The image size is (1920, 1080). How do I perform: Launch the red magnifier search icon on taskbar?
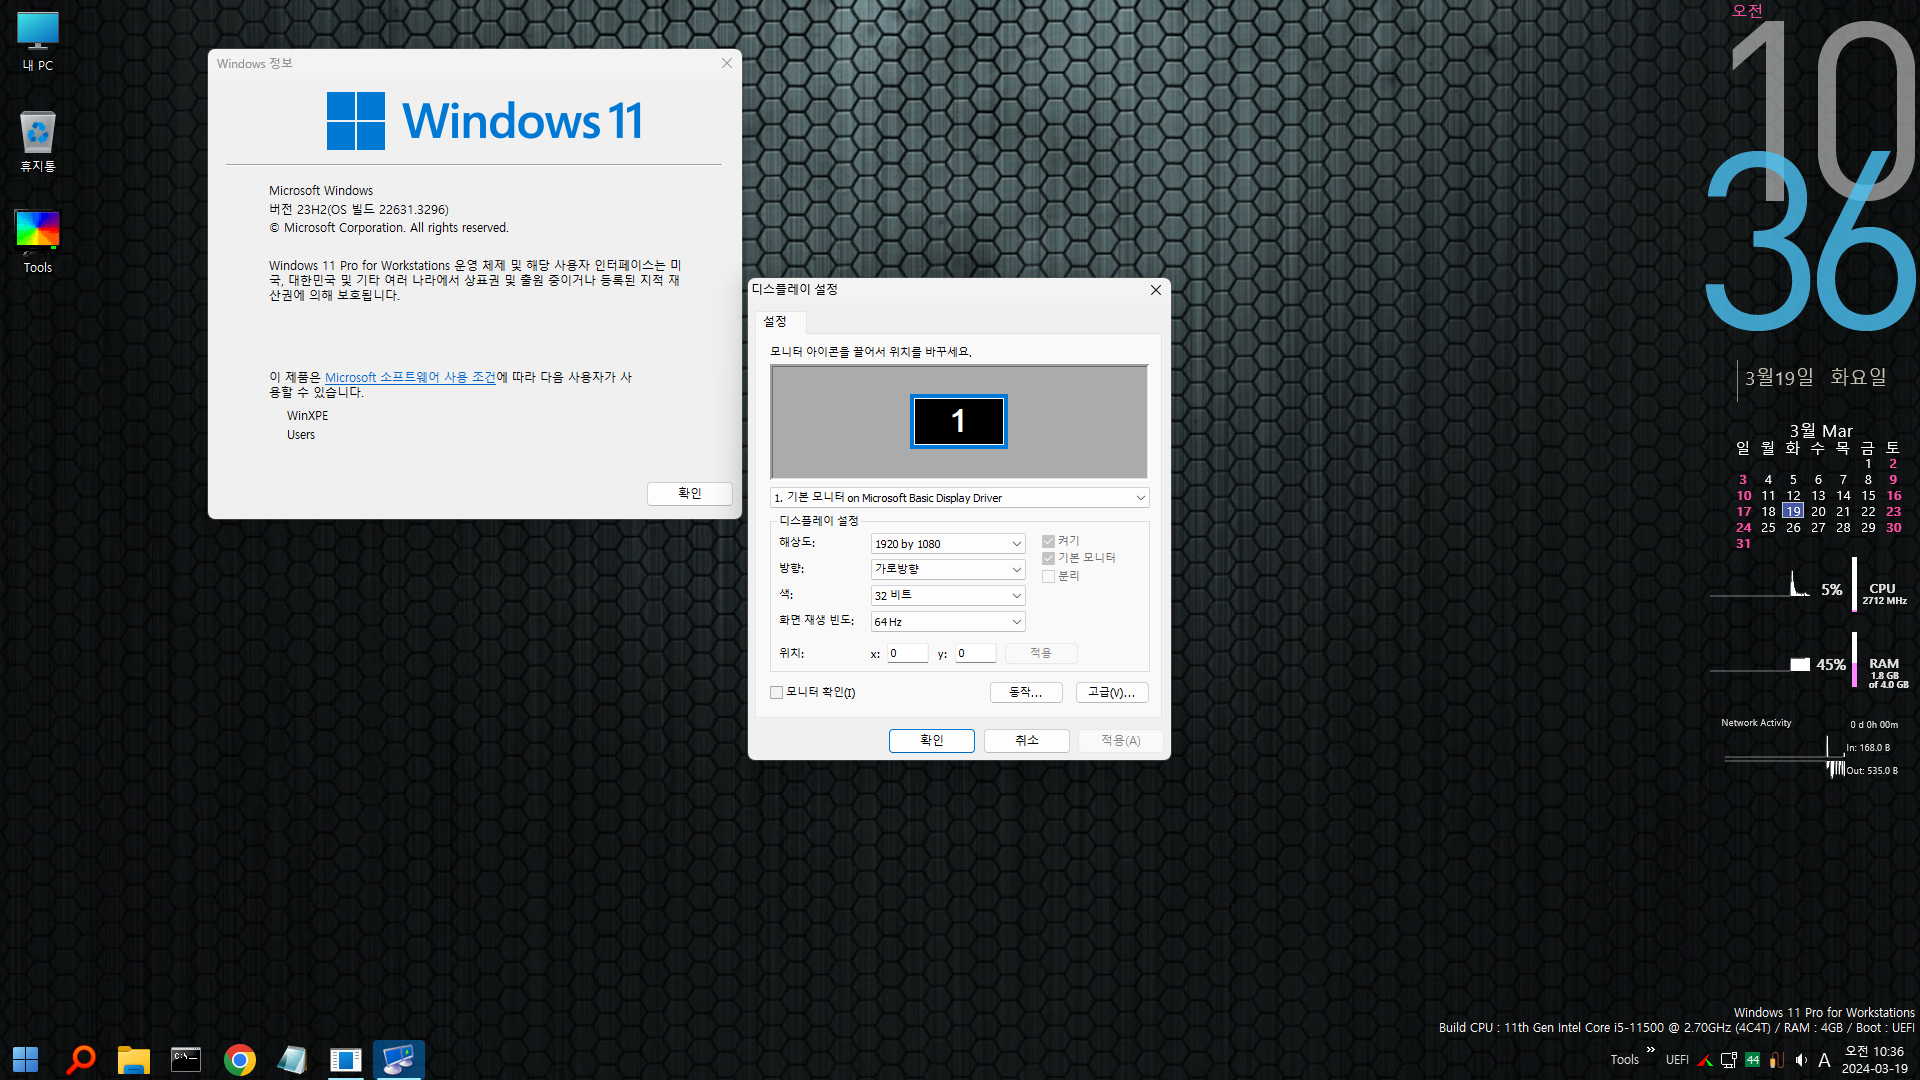click(x=80, y=1059)
